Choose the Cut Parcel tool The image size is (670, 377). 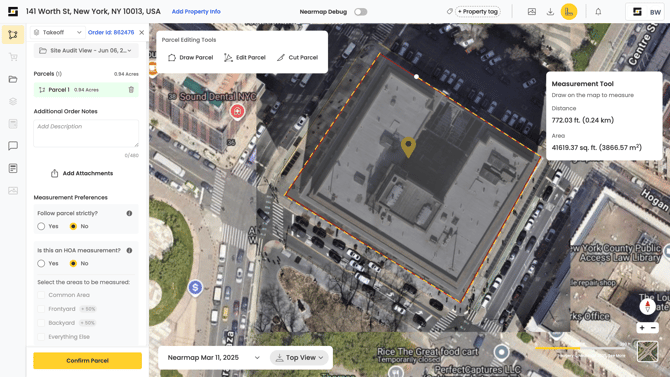coord(297,57)
